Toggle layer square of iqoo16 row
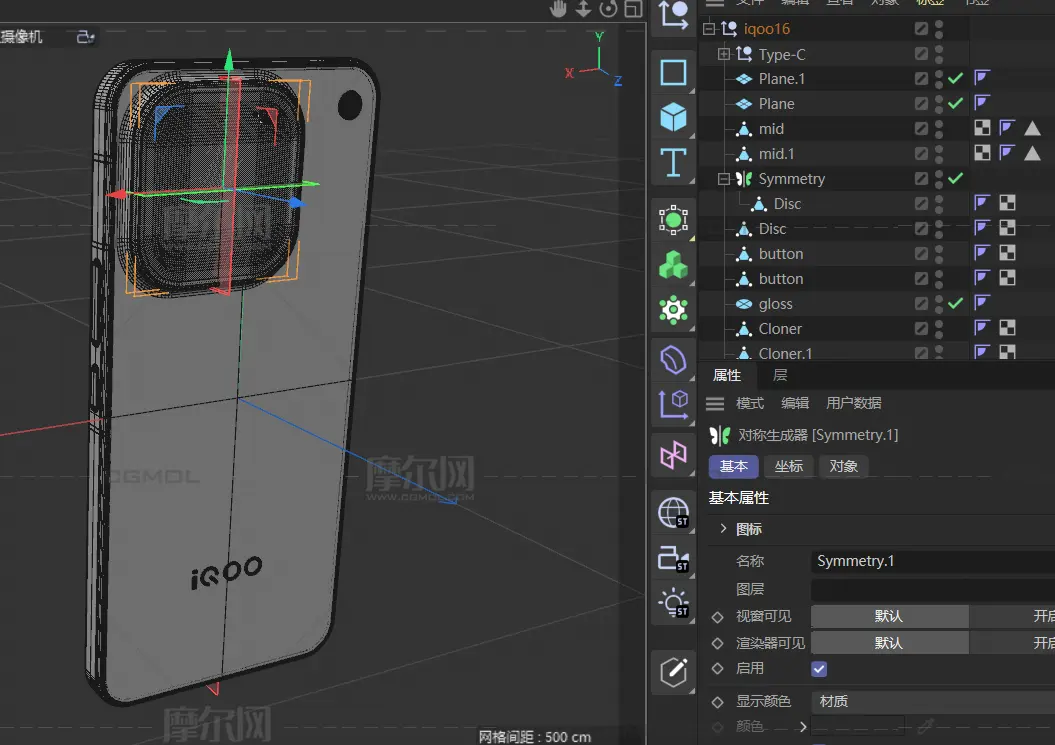 (x=921, y=28)
